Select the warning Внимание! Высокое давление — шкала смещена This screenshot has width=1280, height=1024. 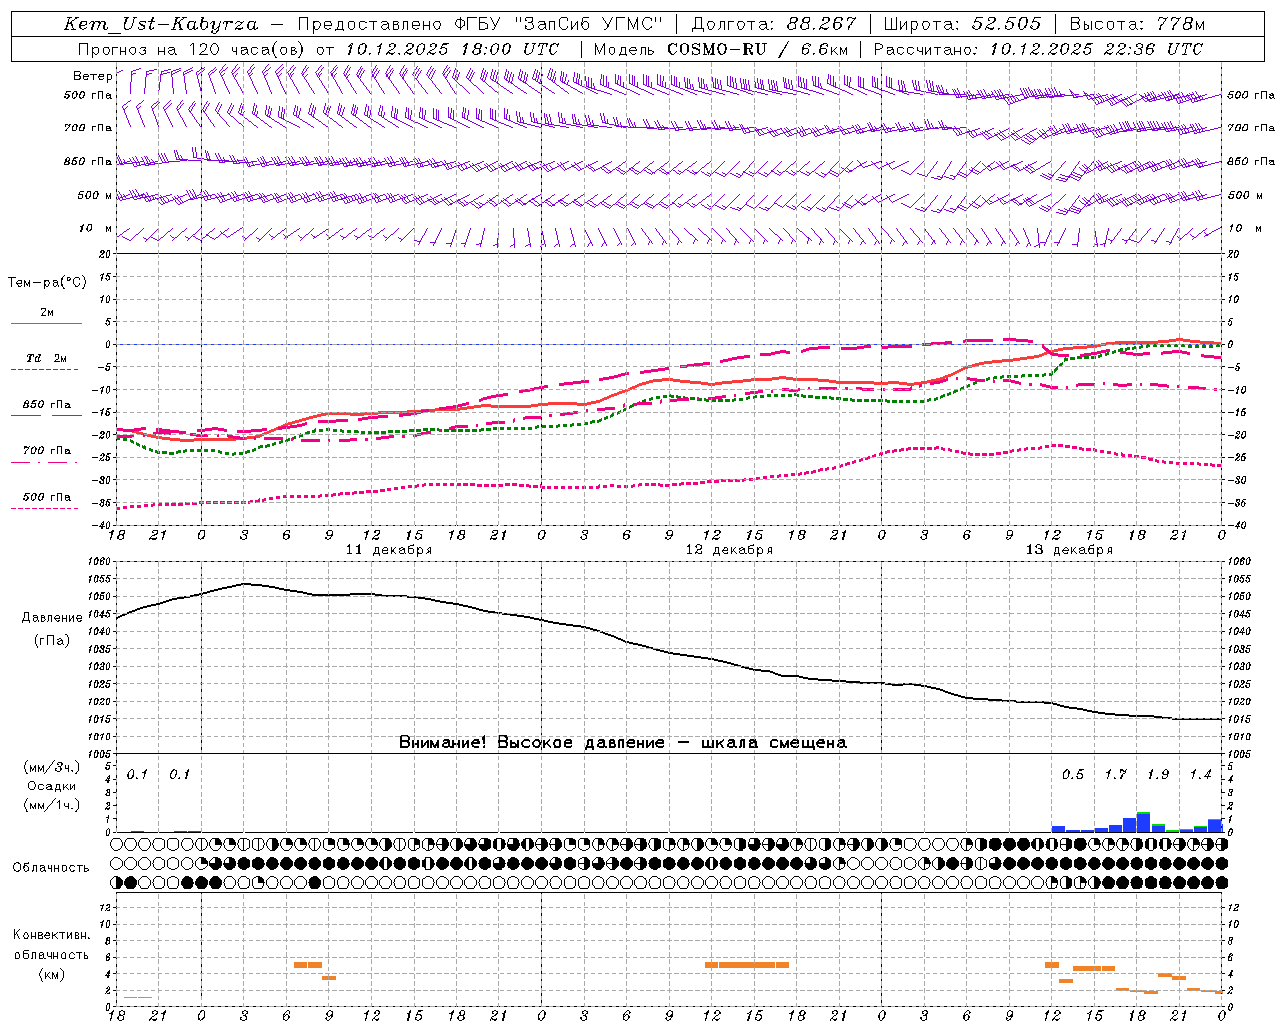click(622, 743)
